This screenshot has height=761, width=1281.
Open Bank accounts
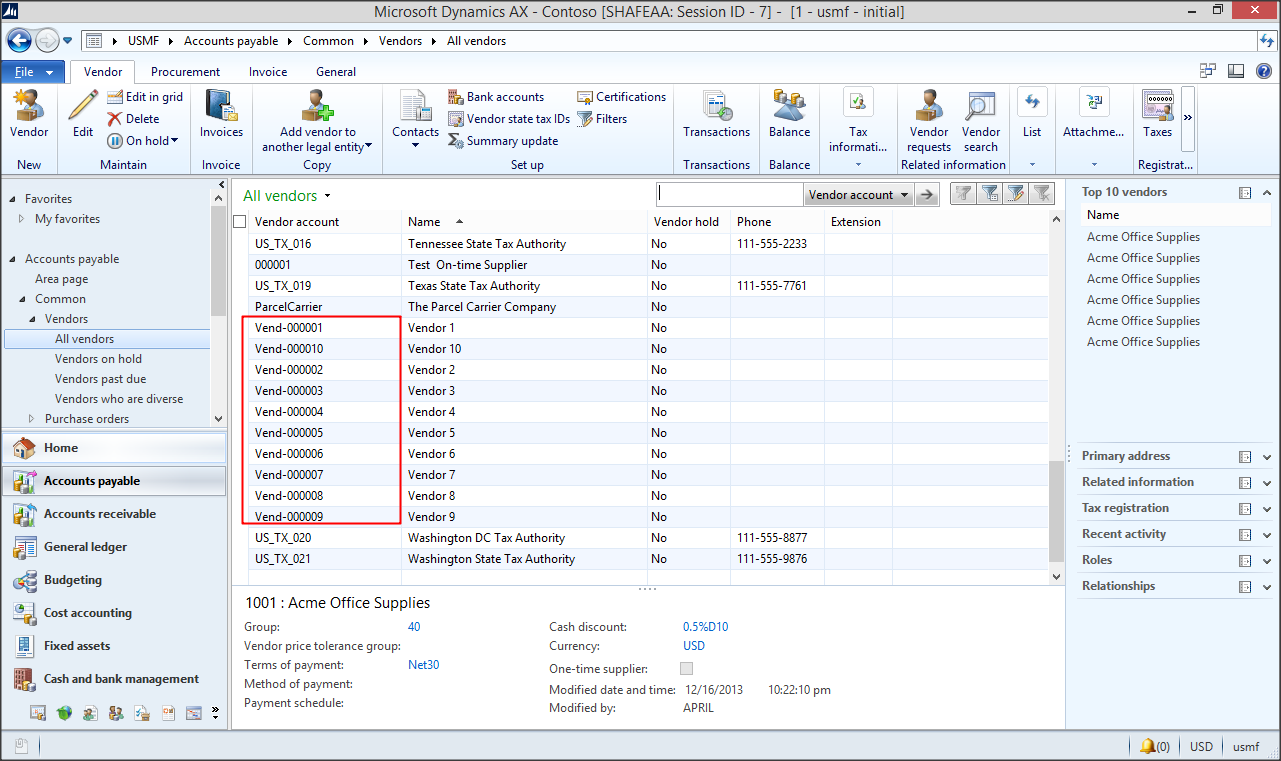coord(496,97)
